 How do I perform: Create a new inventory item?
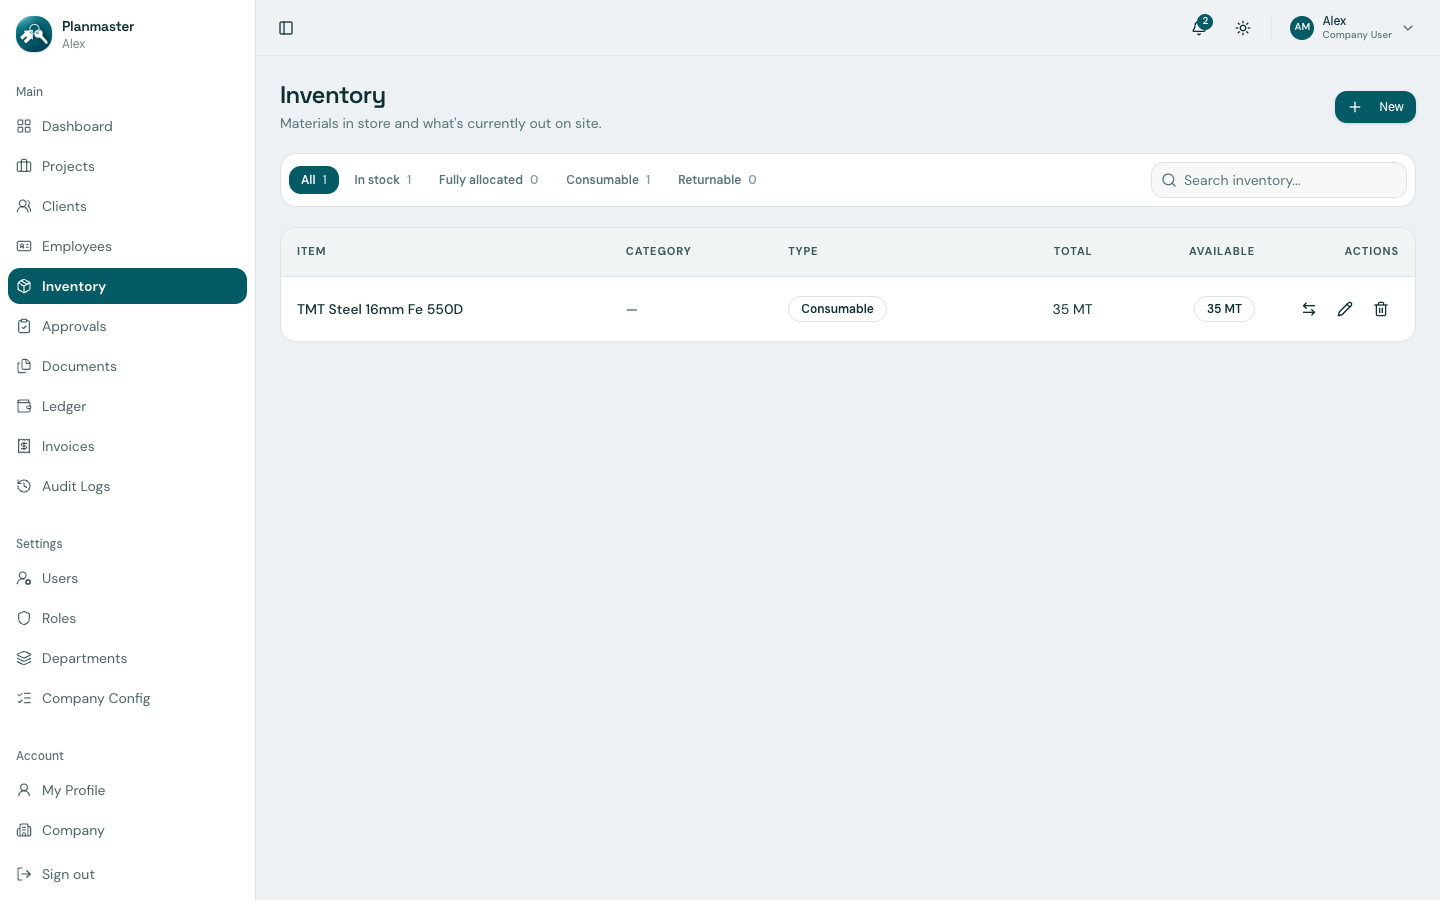click(x=1375, y=107)
